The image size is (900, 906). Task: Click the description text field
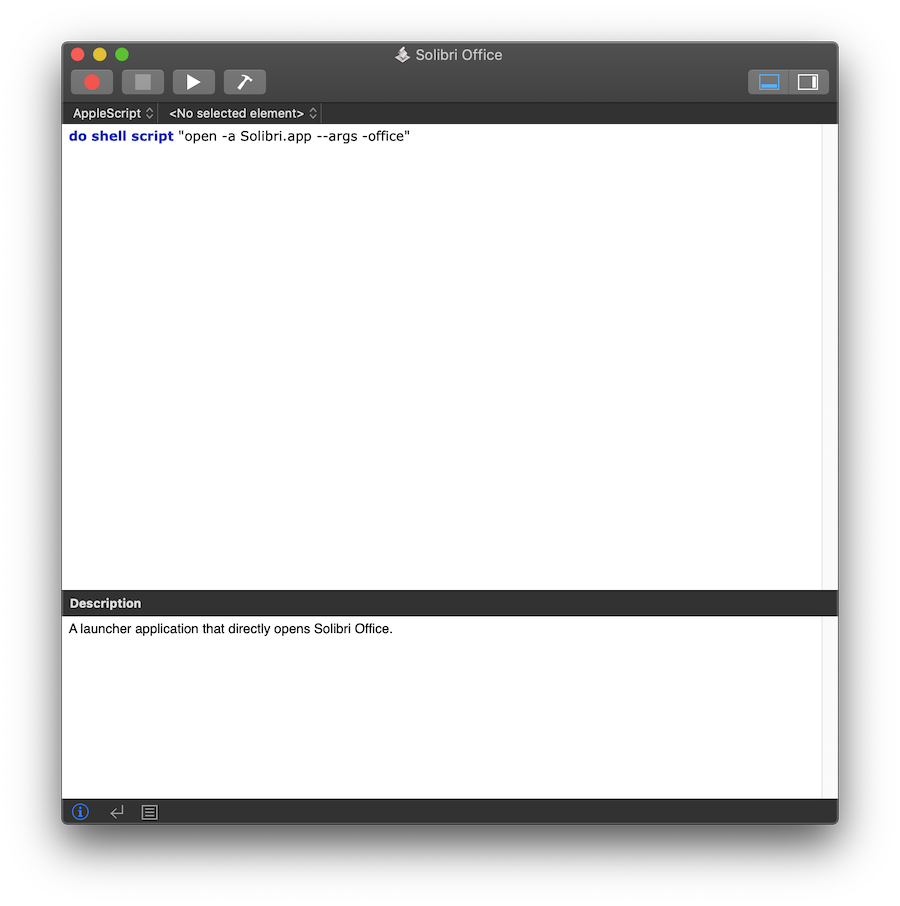[x=441, y=707]
